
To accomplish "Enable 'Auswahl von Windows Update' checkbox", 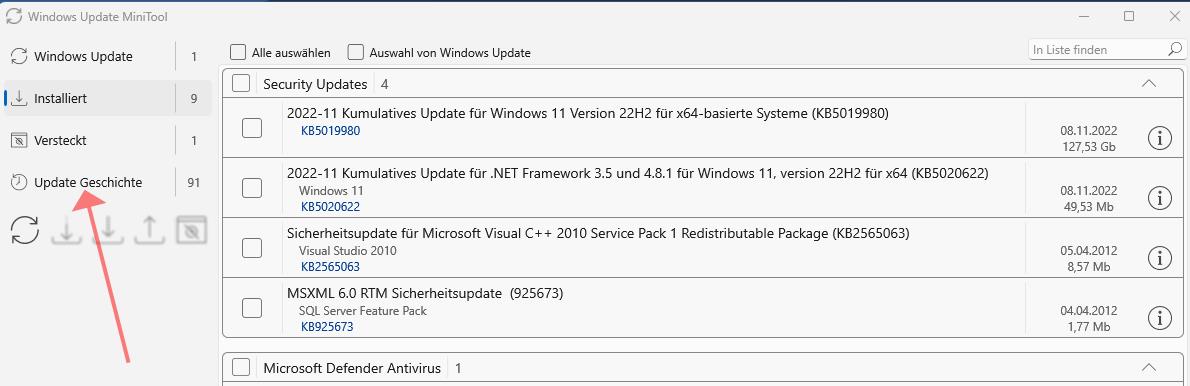I will pos(355,52).
